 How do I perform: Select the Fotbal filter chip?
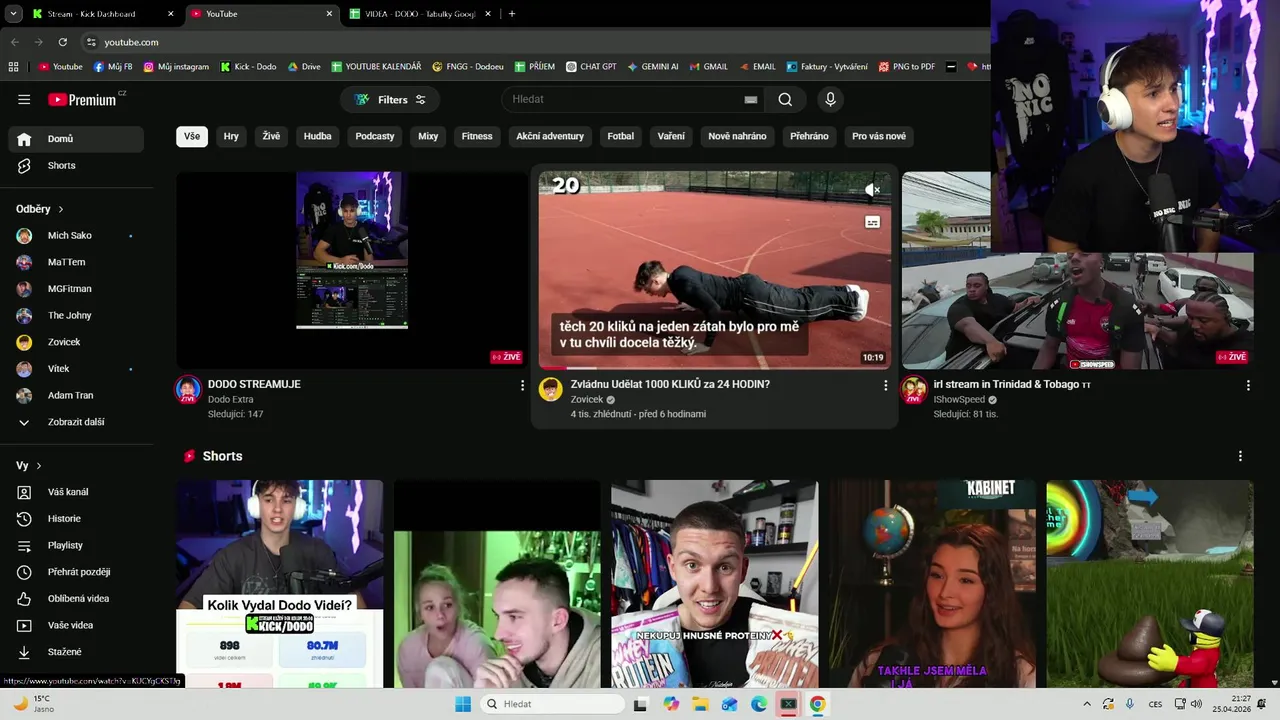[621, 136]
